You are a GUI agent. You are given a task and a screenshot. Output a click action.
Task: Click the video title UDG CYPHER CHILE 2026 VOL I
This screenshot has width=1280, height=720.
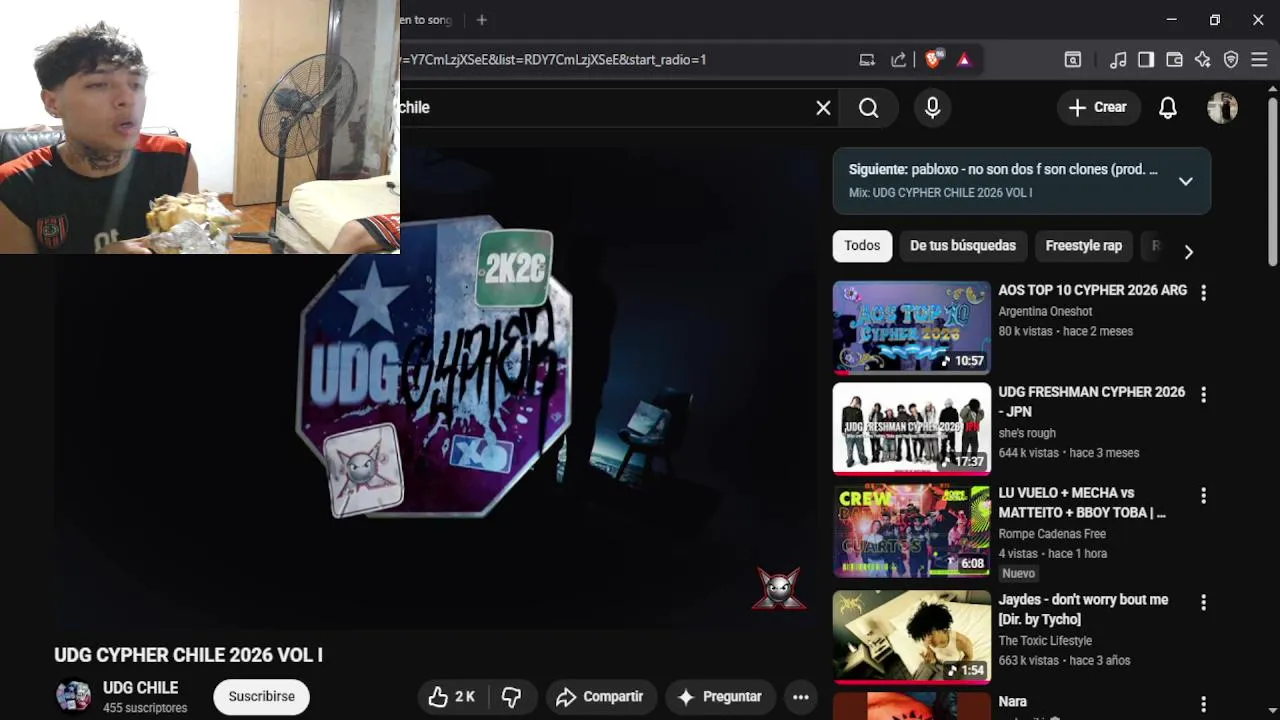[188, 655]
